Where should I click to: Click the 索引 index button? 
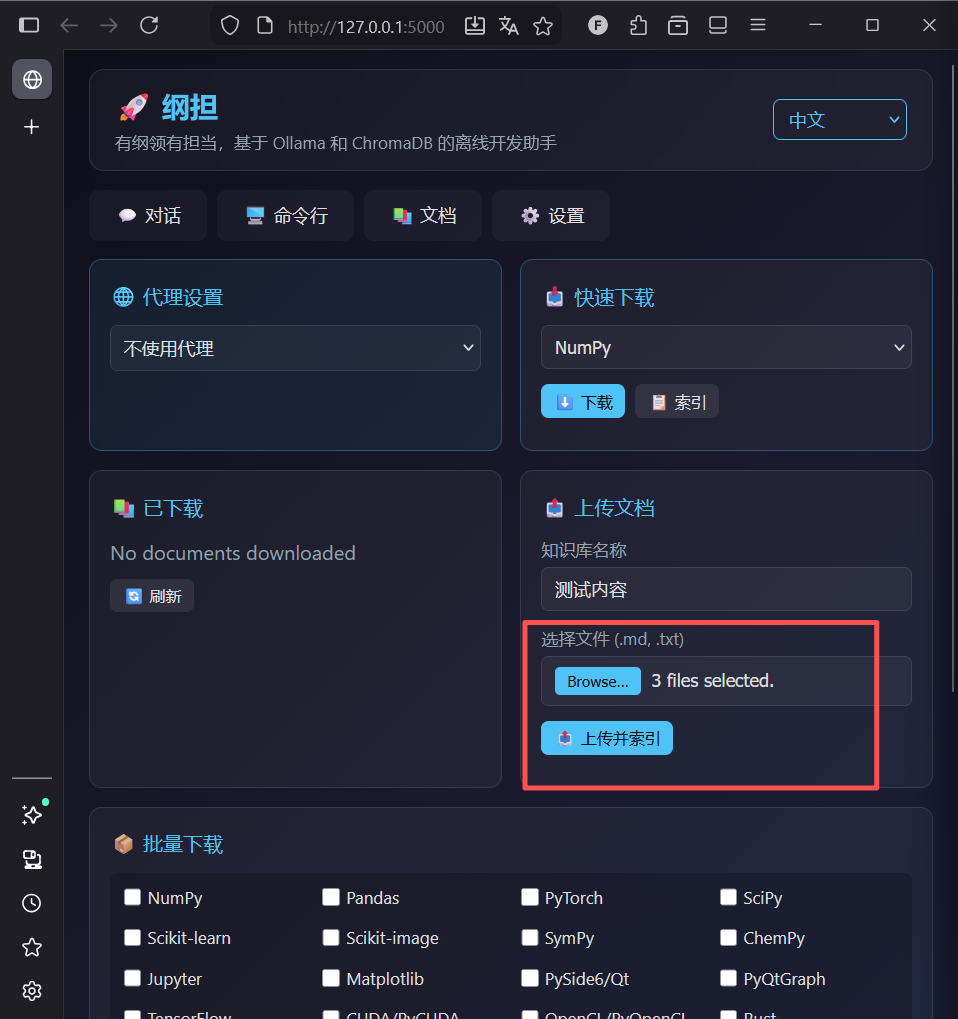(677, 402)
